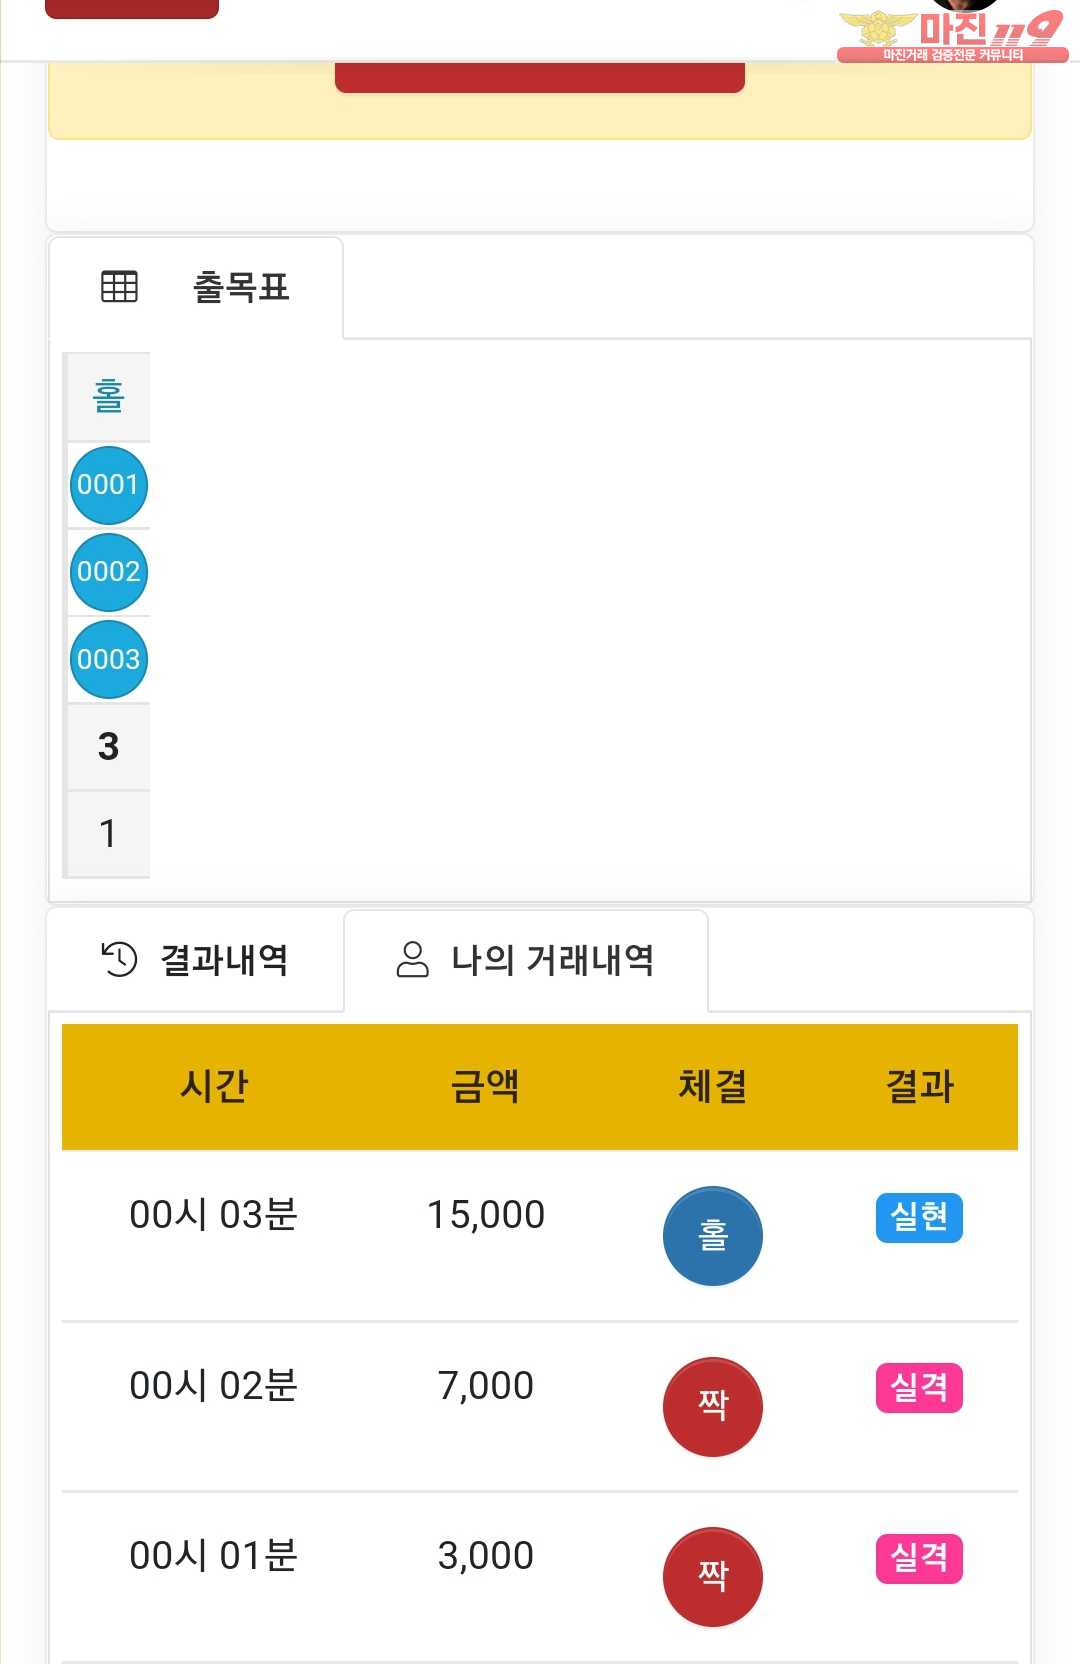Click the 실격 badge in the 00시 01분 row
This screenshot has width=1080, height=1664.
tap(919, 1558)
